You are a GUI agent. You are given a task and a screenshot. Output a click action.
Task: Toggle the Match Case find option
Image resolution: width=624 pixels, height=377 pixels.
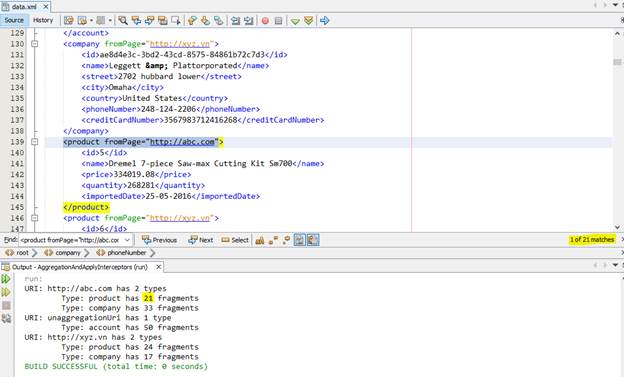point(260,240)
